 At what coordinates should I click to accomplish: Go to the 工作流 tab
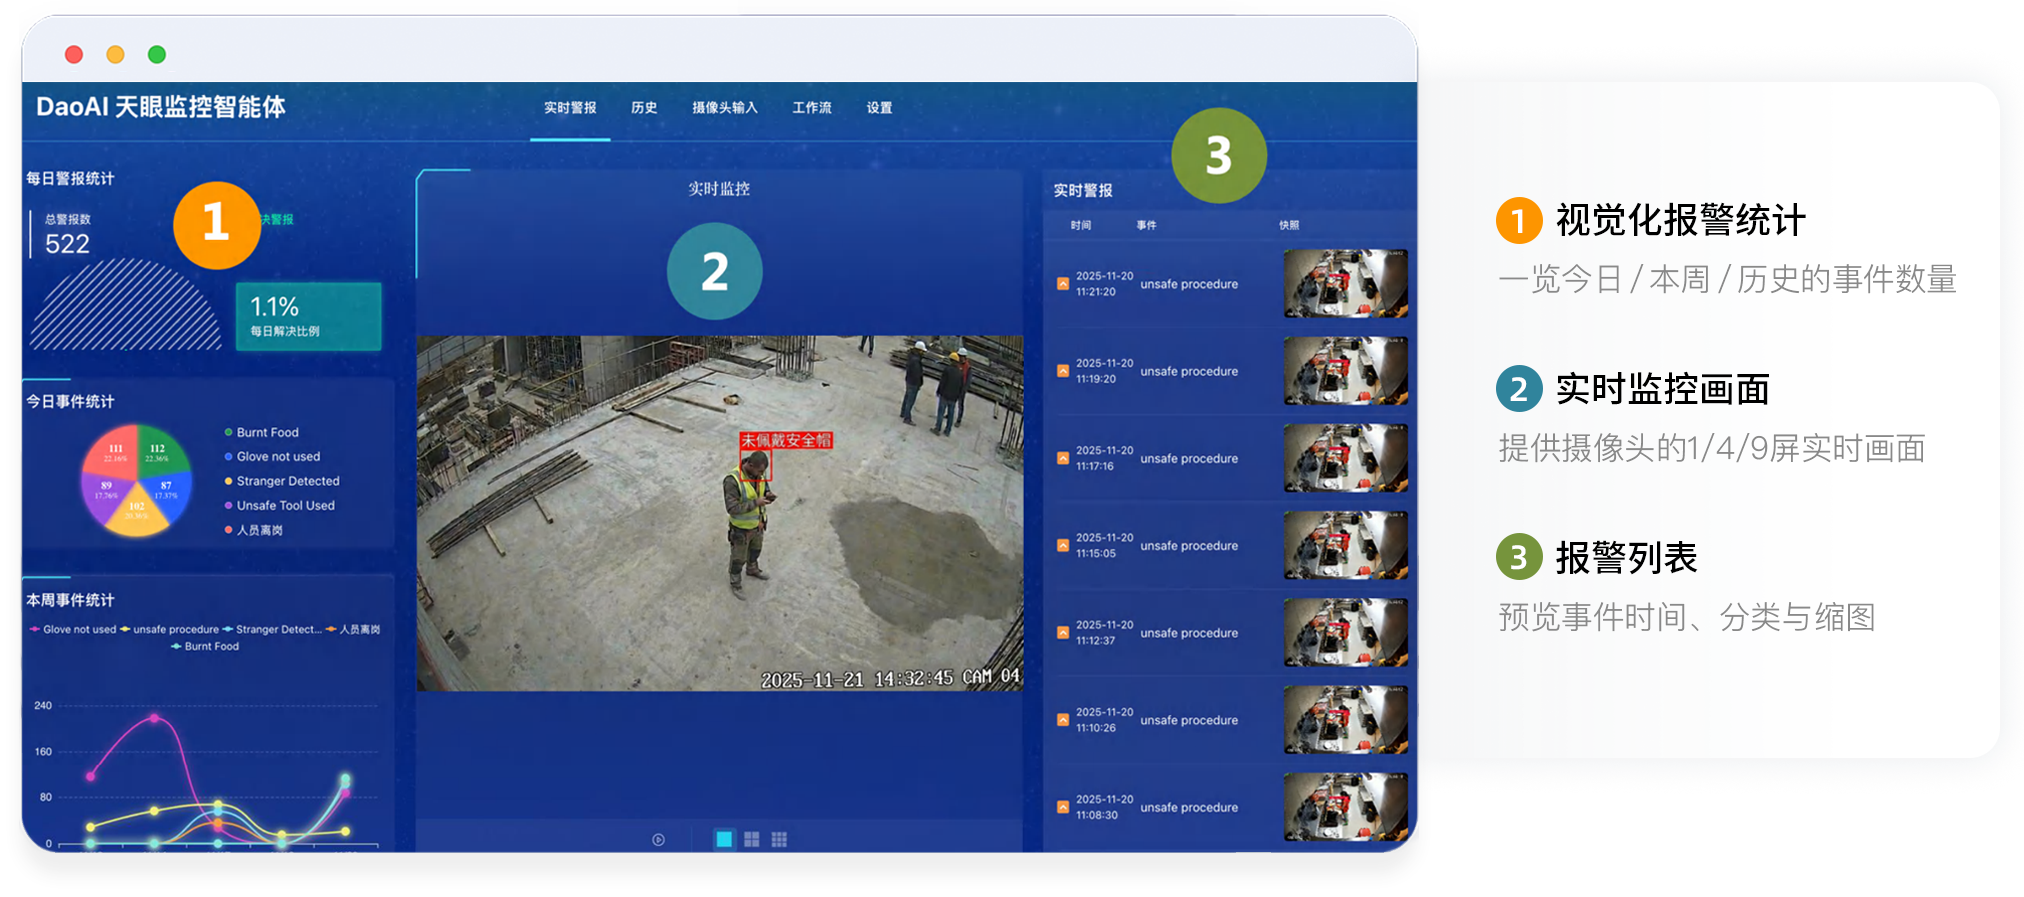[x=812, y=108]
